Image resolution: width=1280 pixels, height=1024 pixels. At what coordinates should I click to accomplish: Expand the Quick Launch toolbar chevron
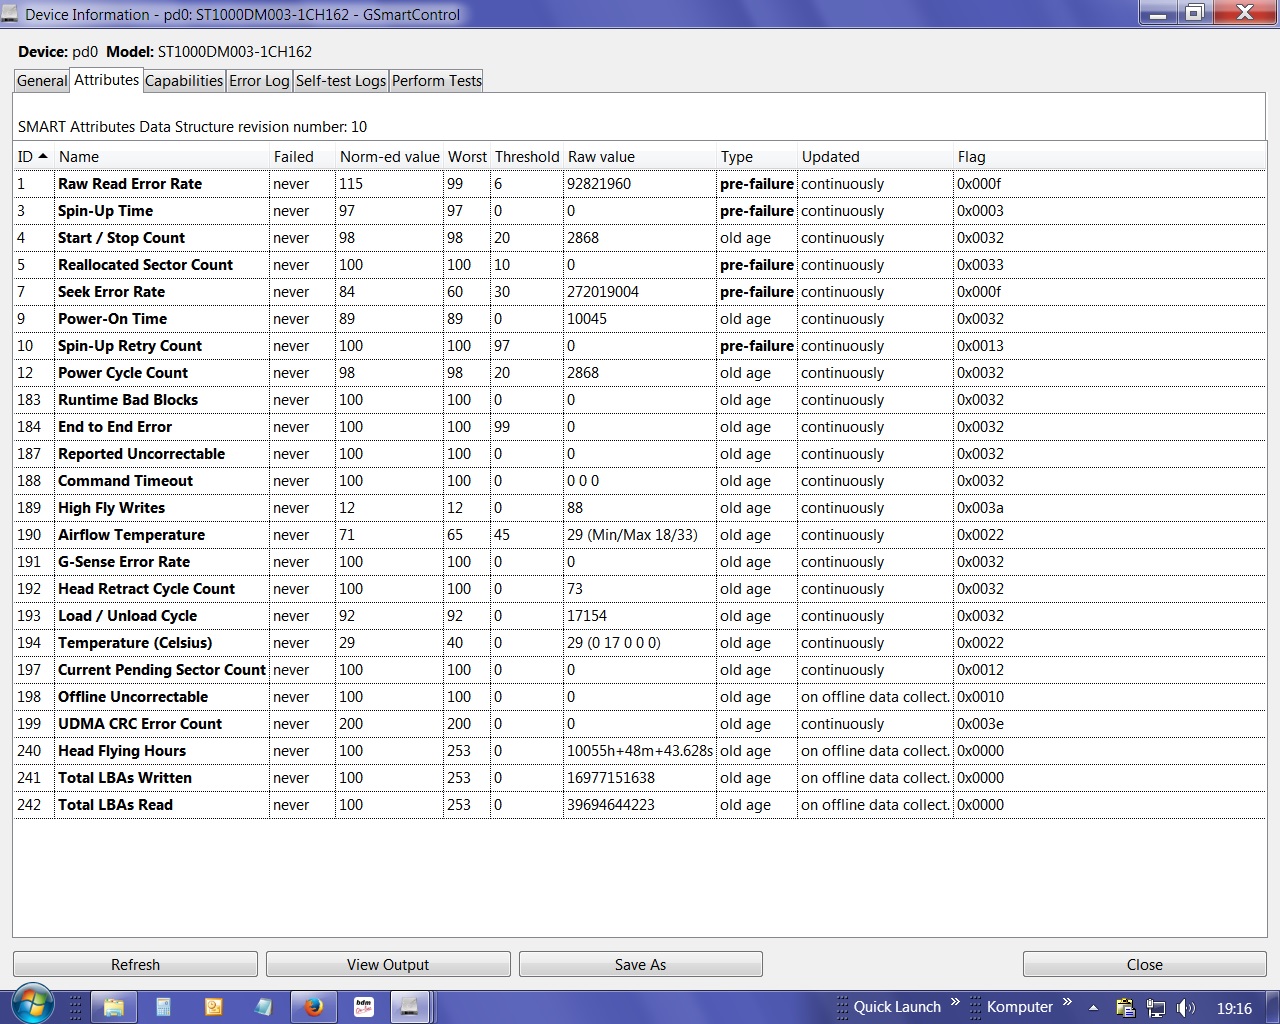point(955,1002)
